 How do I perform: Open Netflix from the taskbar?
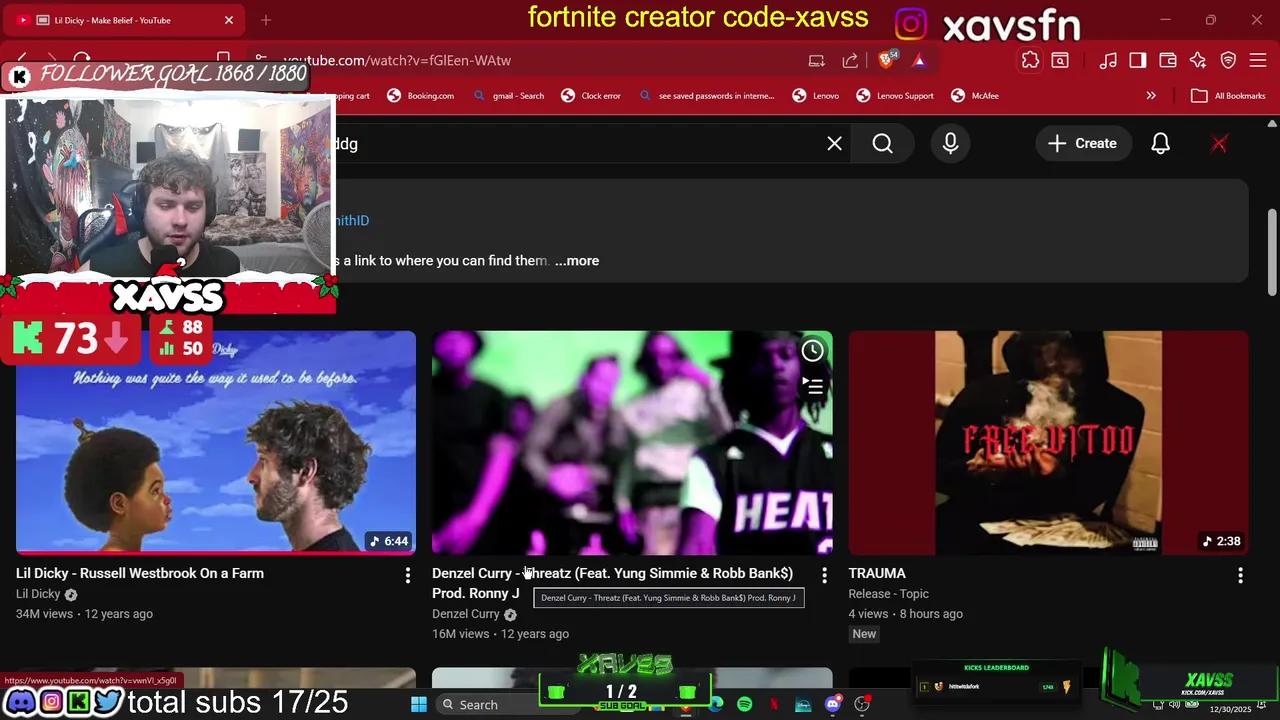tap(774, 704)
